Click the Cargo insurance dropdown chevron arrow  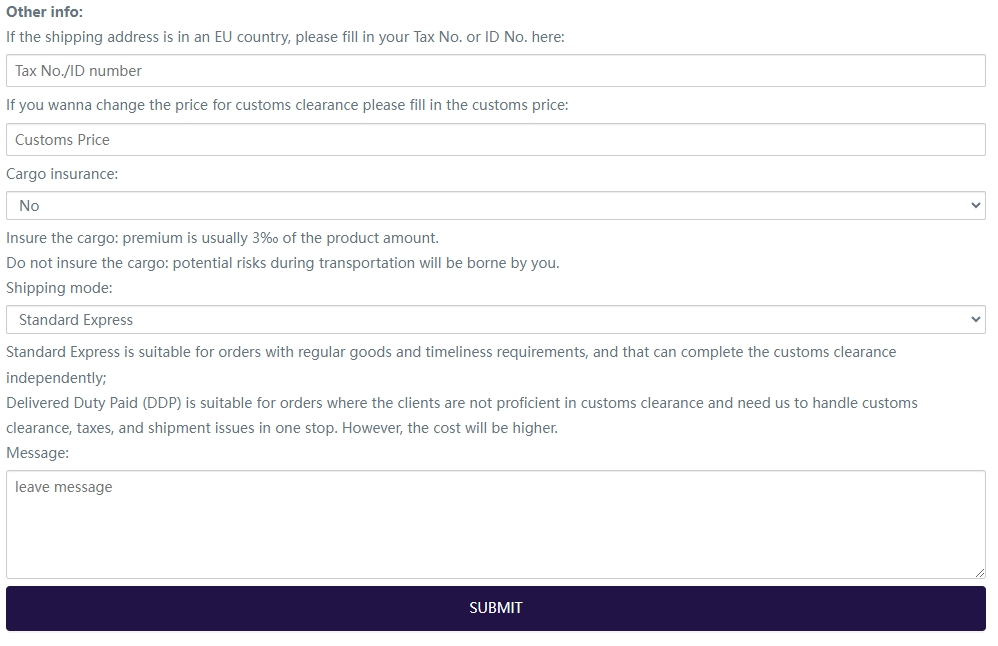click(976, 206)
